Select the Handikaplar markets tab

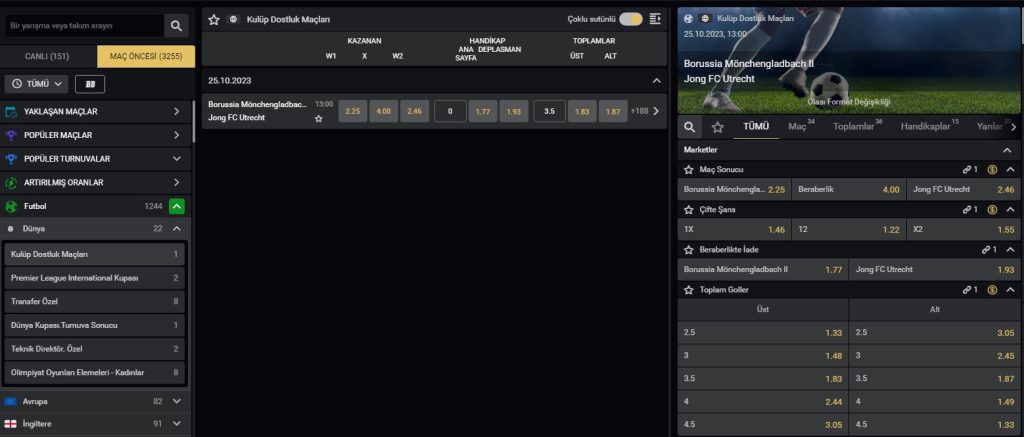tap(928, 127)
